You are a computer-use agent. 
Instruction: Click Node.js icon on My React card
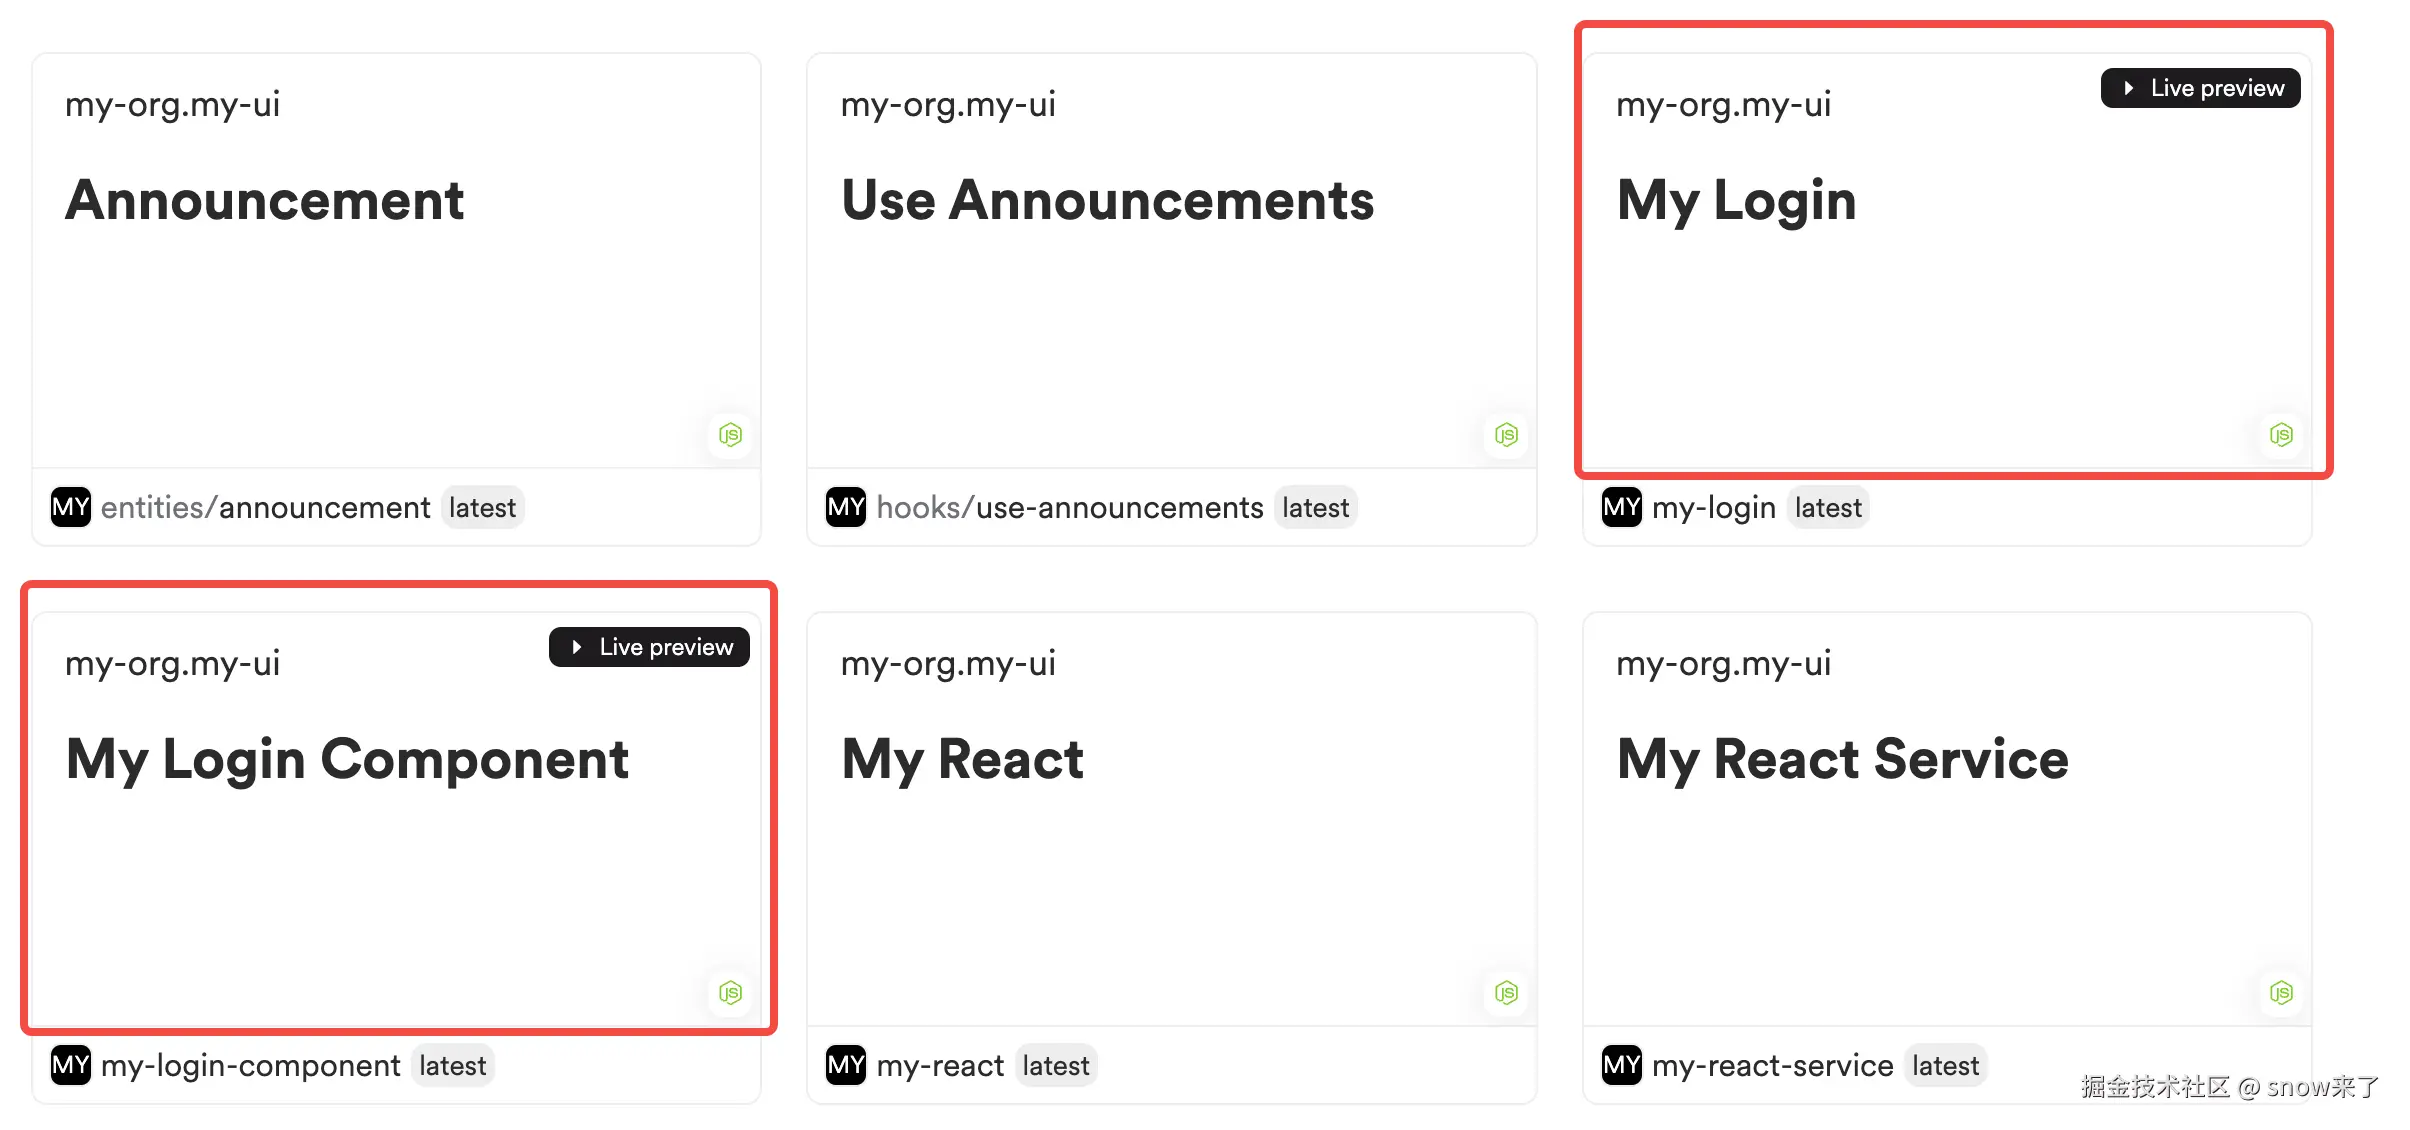point(1506,993)
